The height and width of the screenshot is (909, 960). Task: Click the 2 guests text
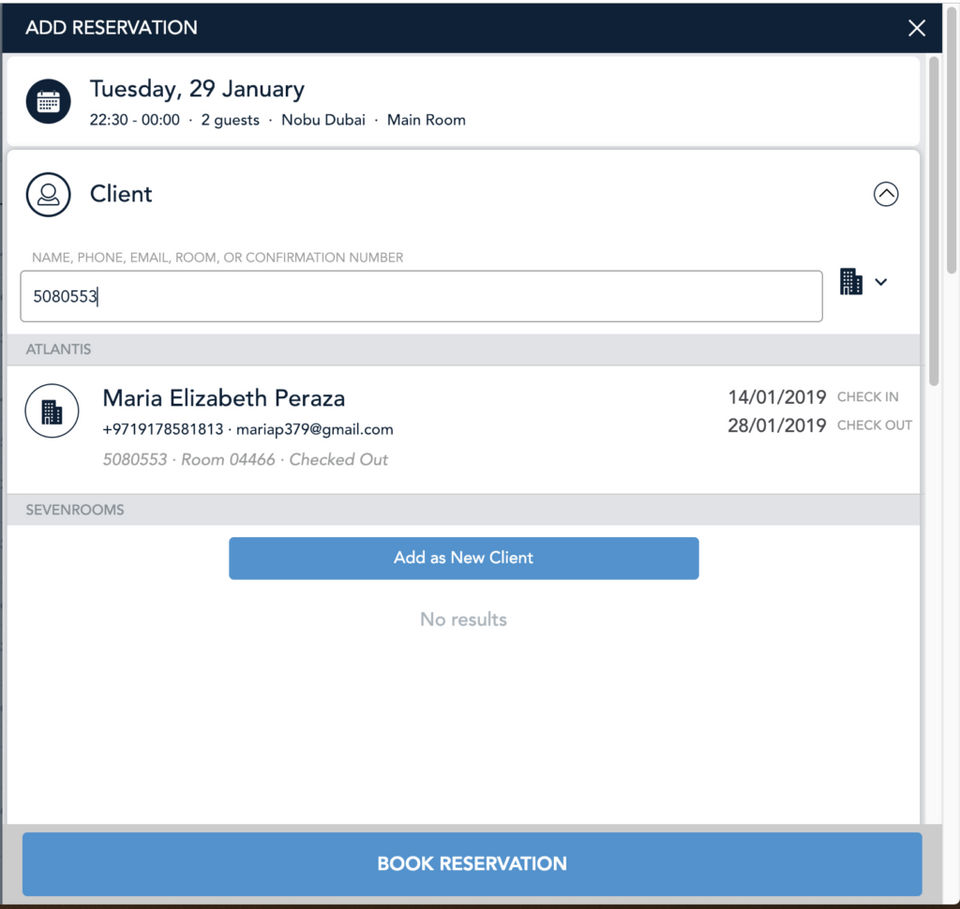click(230, 121)
